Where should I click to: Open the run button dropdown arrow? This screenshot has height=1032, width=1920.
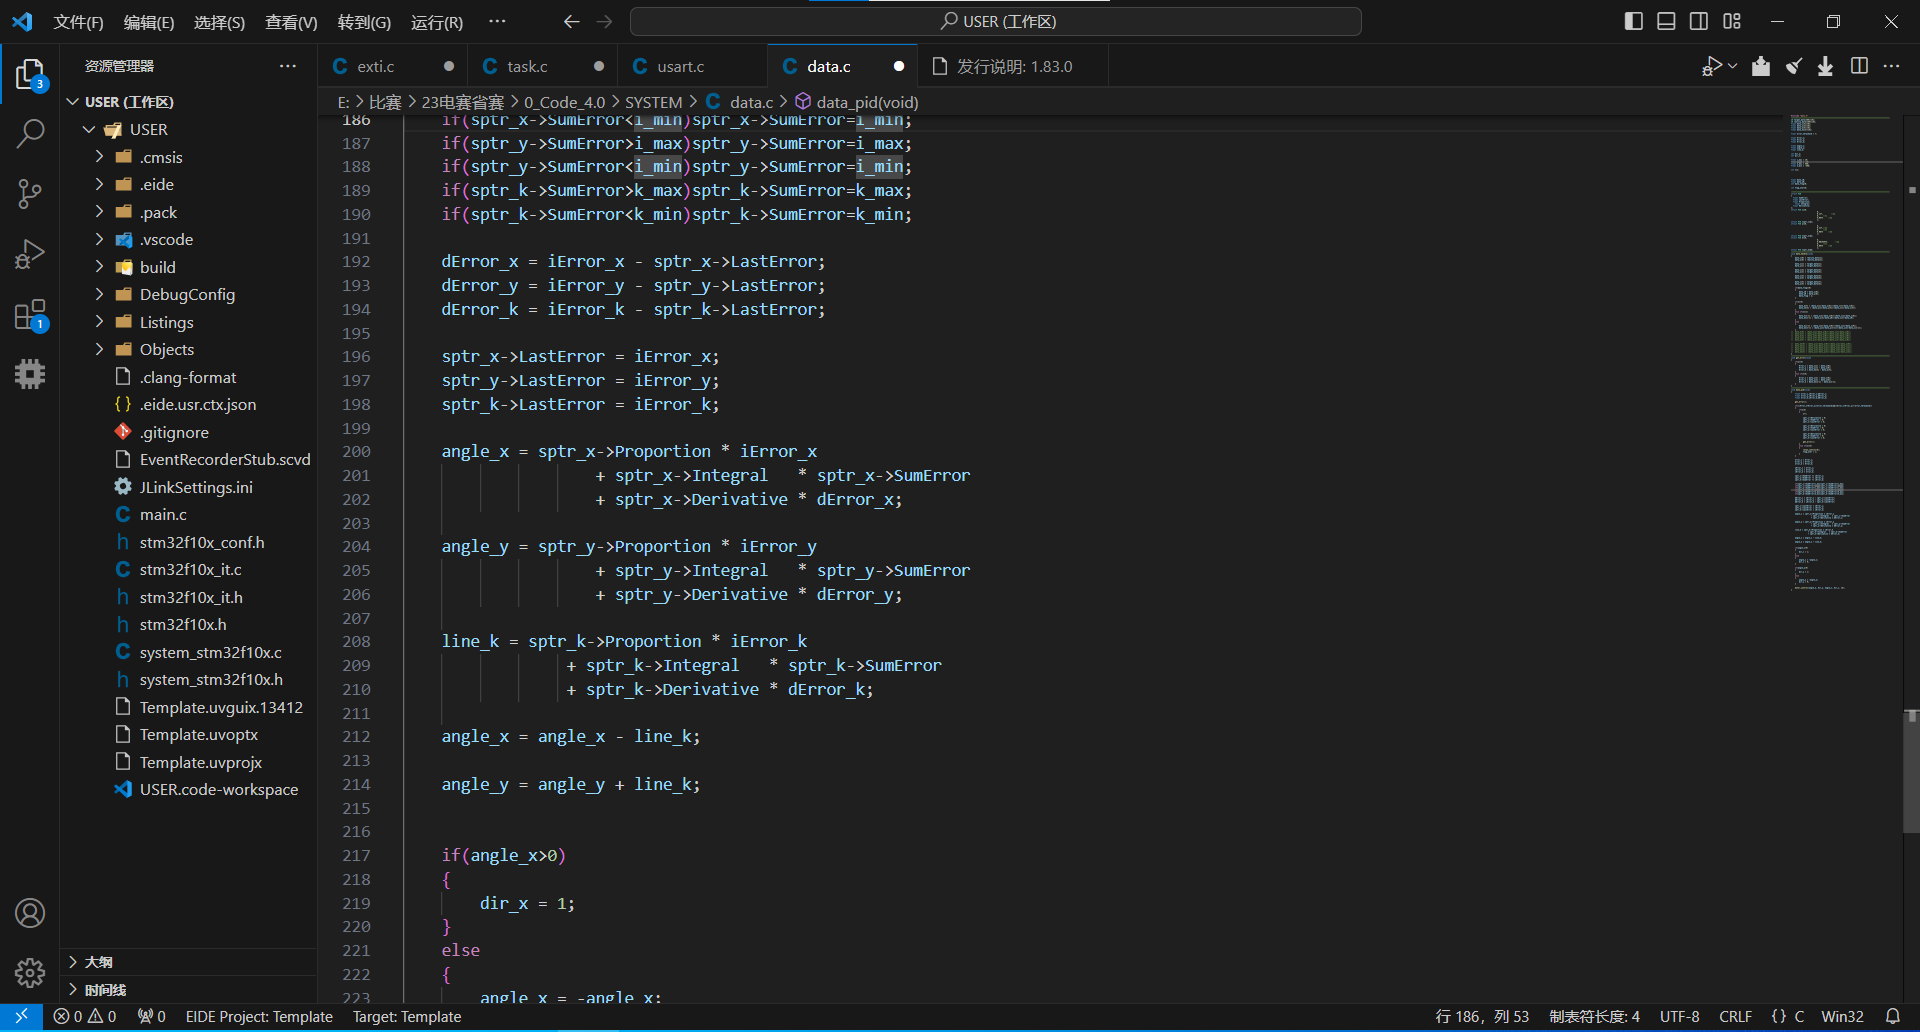[1733, 66]
